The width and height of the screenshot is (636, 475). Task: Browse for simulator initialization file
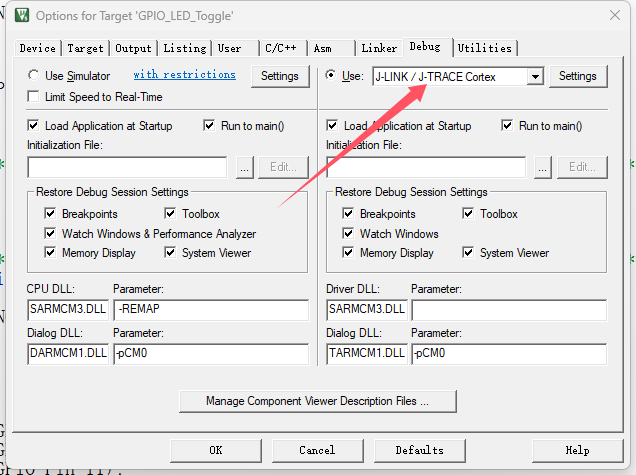point(245,168)
